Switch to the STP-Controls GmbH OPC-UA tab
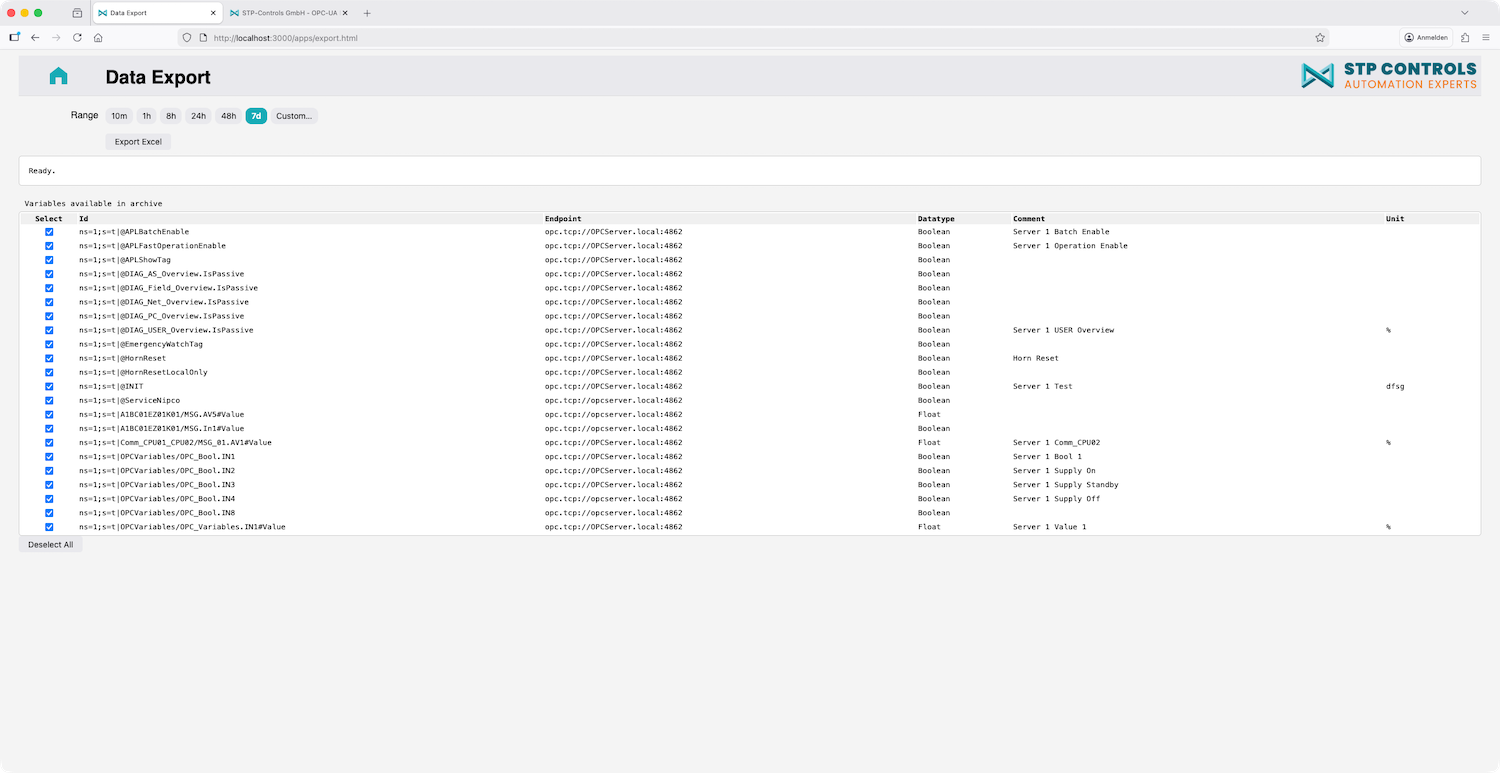 pos(285,13)
